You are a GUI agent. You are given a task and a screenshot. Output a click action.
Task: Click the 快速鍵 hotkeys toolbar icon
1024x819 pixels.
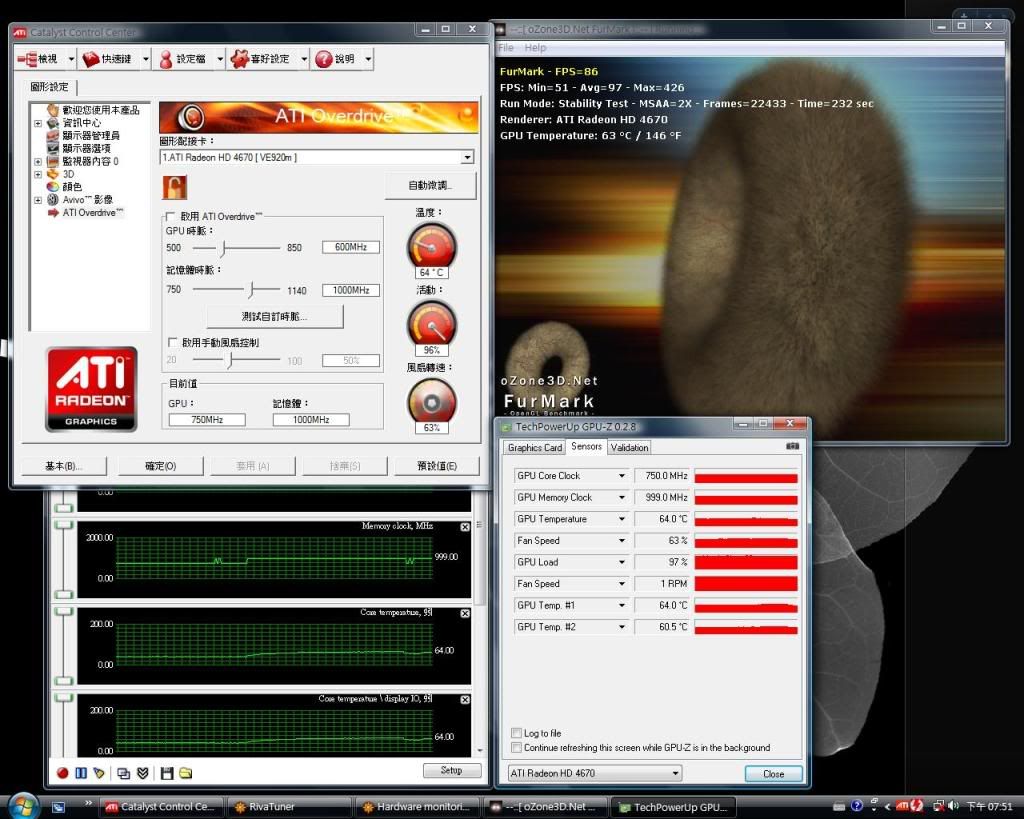pyautogui.click(x=91, y=59)
